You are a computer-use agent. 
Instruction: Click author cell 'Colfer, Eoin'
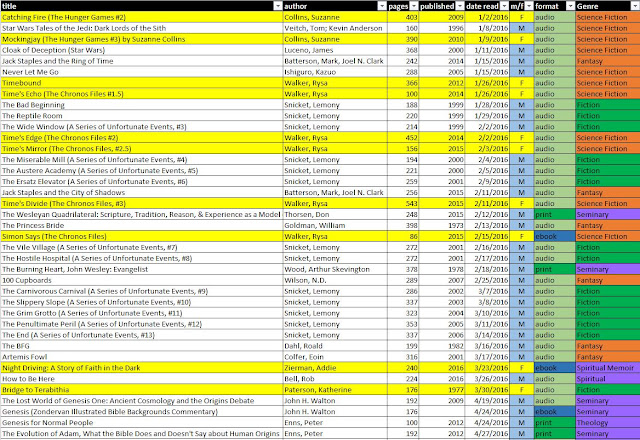coord(335,357)
